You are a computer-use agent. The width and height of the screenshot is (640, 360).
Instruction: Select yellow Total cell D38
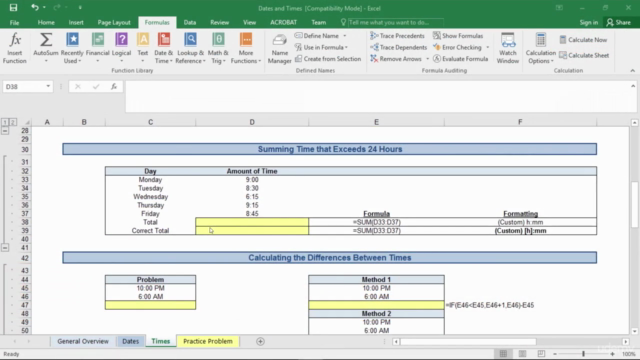tap(252, 222)
